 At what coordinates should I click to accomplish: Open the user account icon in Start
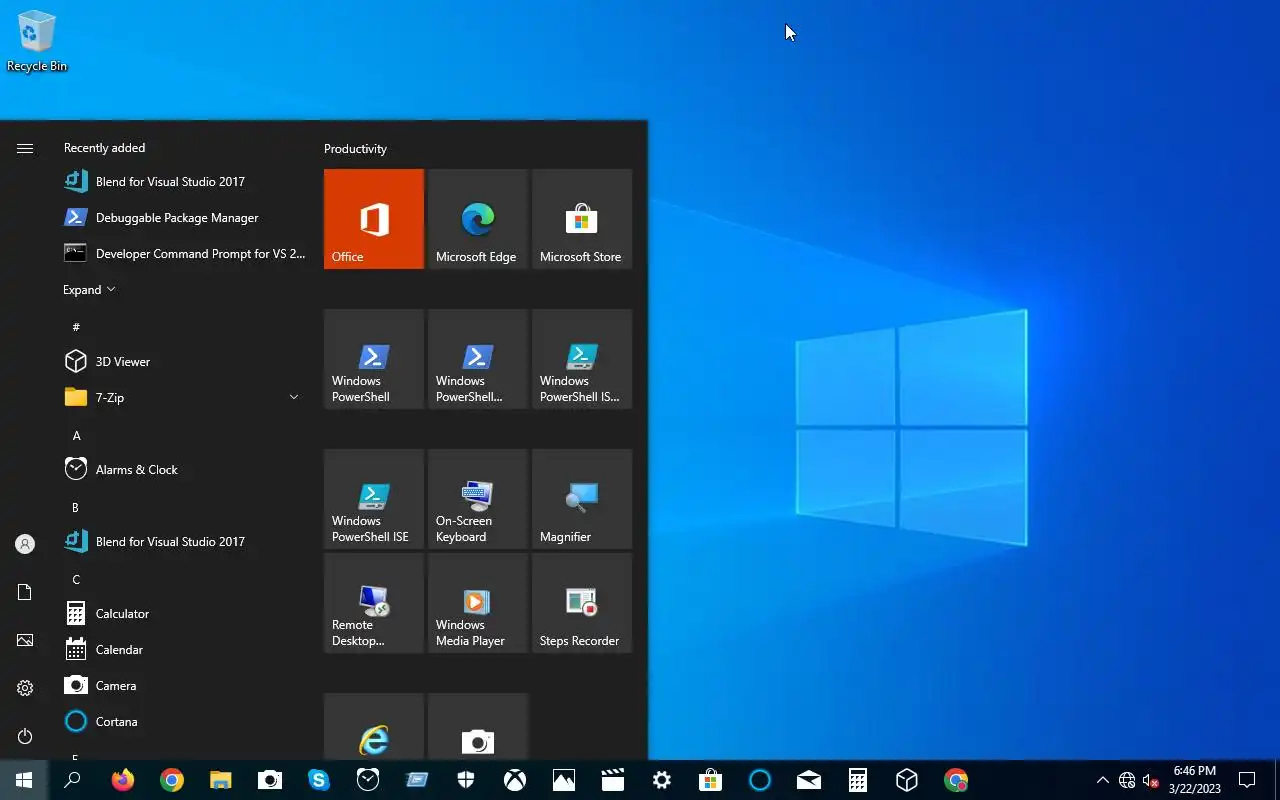pyautogui.click(x=25, y=544)
